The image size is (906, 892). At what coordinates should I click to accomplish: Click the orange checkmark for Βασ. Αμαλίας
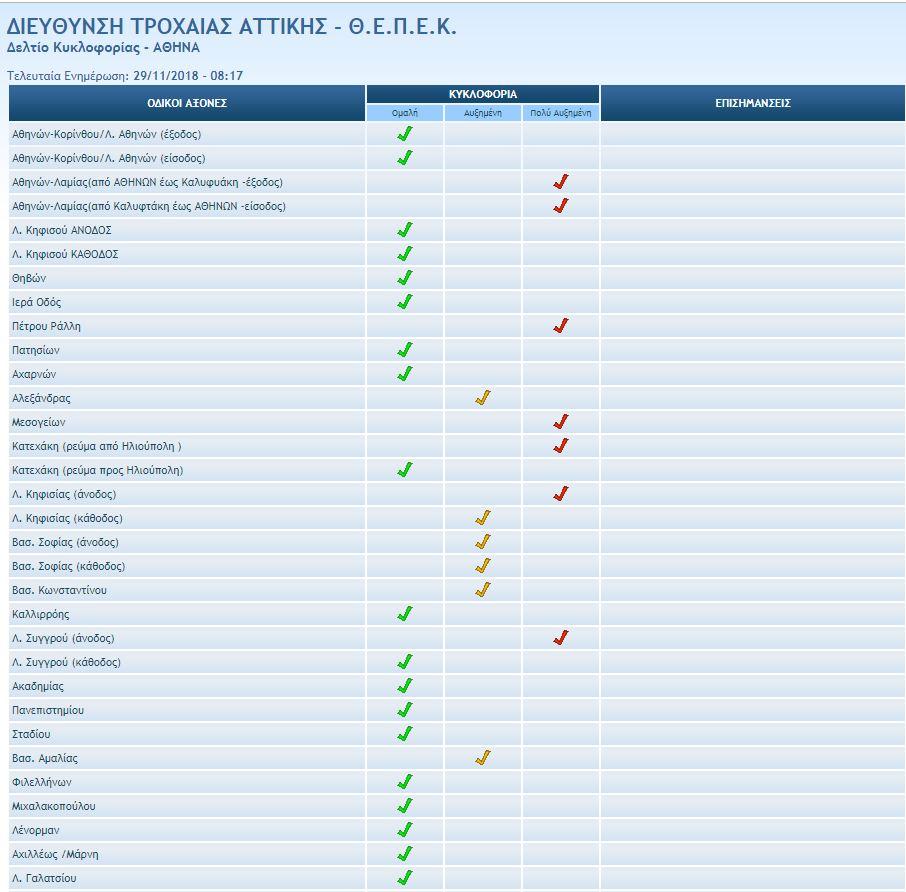point(483,758)
